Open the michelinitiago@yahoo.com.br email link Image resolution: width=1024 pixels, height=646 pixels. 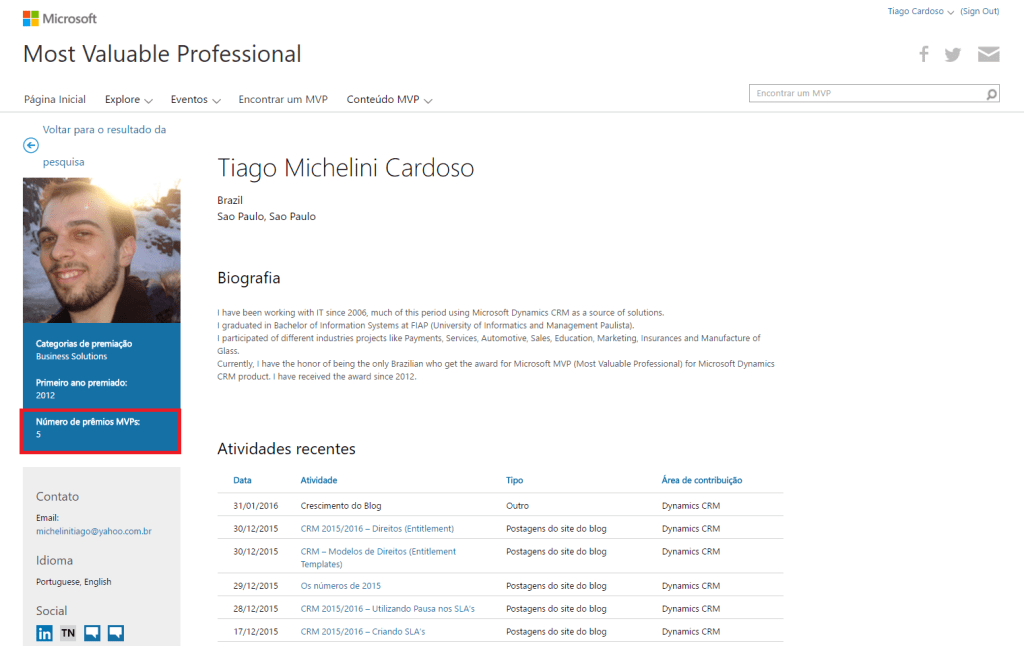point(93,532)
